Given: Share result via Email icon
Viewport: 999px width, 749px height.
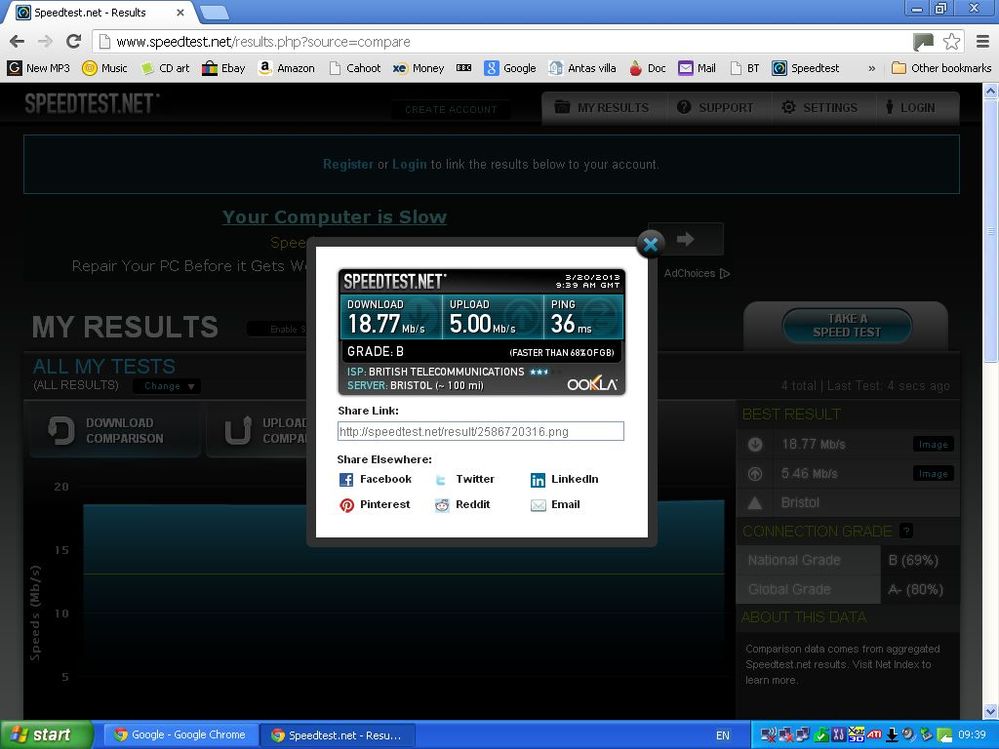Looking at the screenshot, I should click(538, 505).
